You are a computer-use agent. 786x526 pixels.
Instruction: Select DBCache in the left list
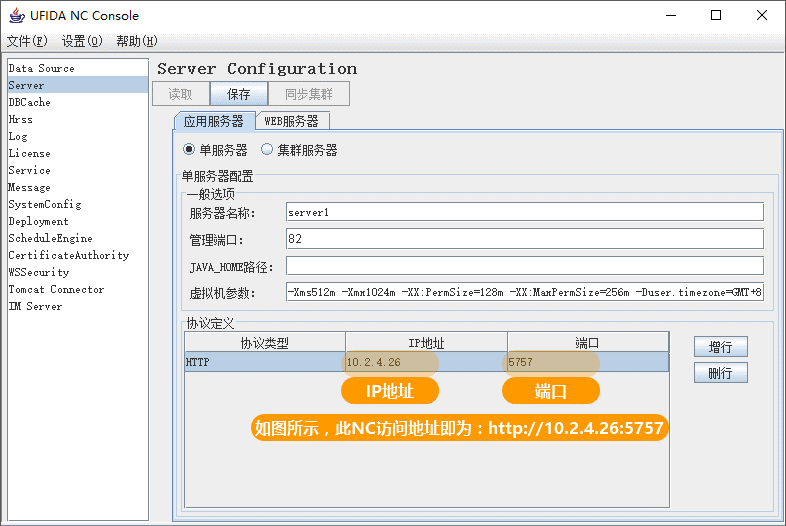click(x=30, y=102)
